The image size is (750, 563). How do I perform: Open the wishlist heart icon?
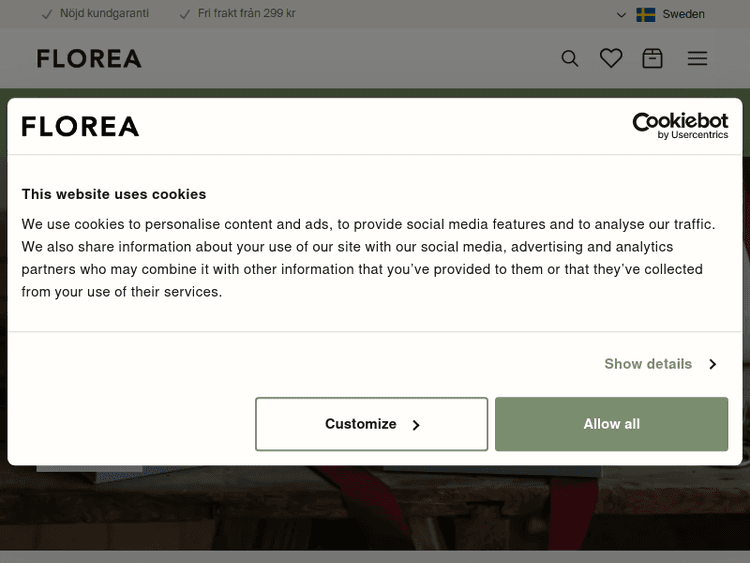click(611, 59)
